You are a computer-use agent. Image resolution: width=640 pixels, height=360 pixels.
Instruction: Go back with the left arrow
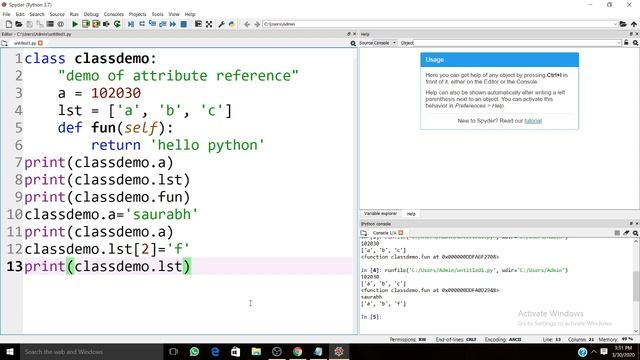tap(247, 24)
